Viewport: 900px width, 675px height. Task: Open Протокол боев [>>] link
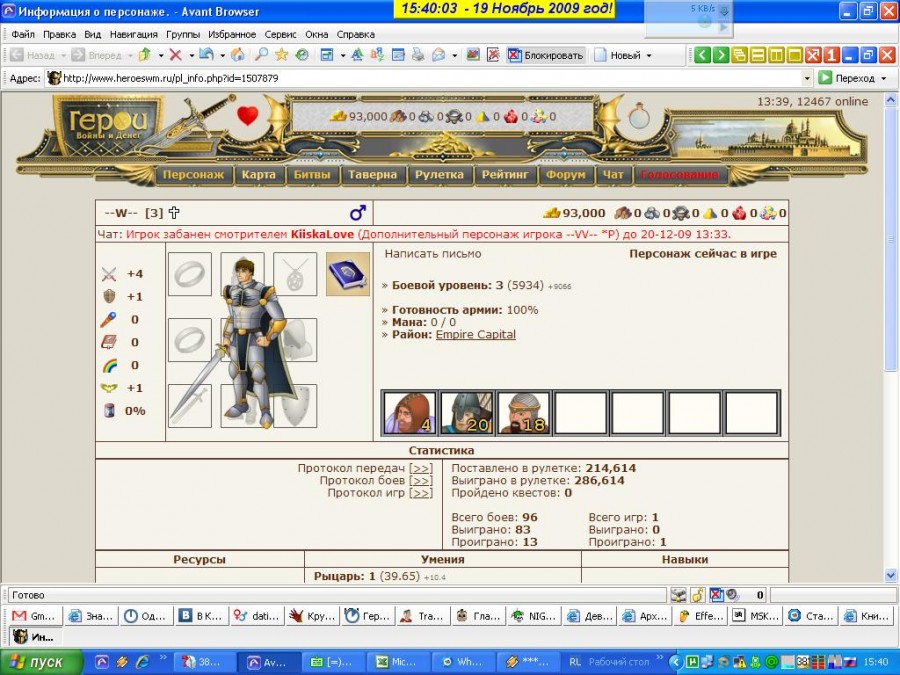point(421,481)
